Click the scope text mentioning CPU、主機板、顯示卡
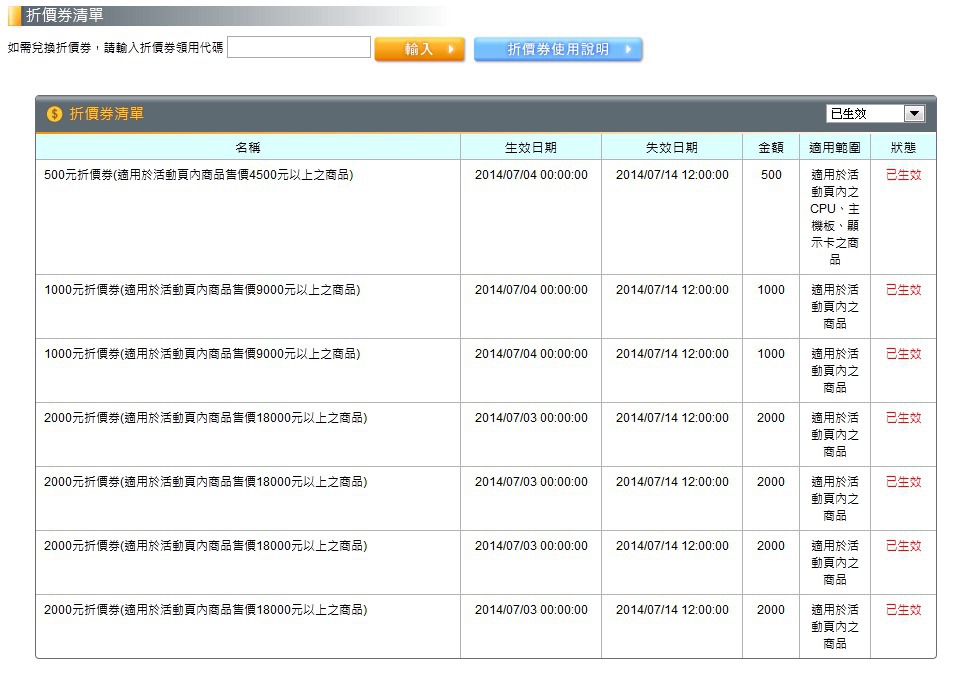 (835, 217)
